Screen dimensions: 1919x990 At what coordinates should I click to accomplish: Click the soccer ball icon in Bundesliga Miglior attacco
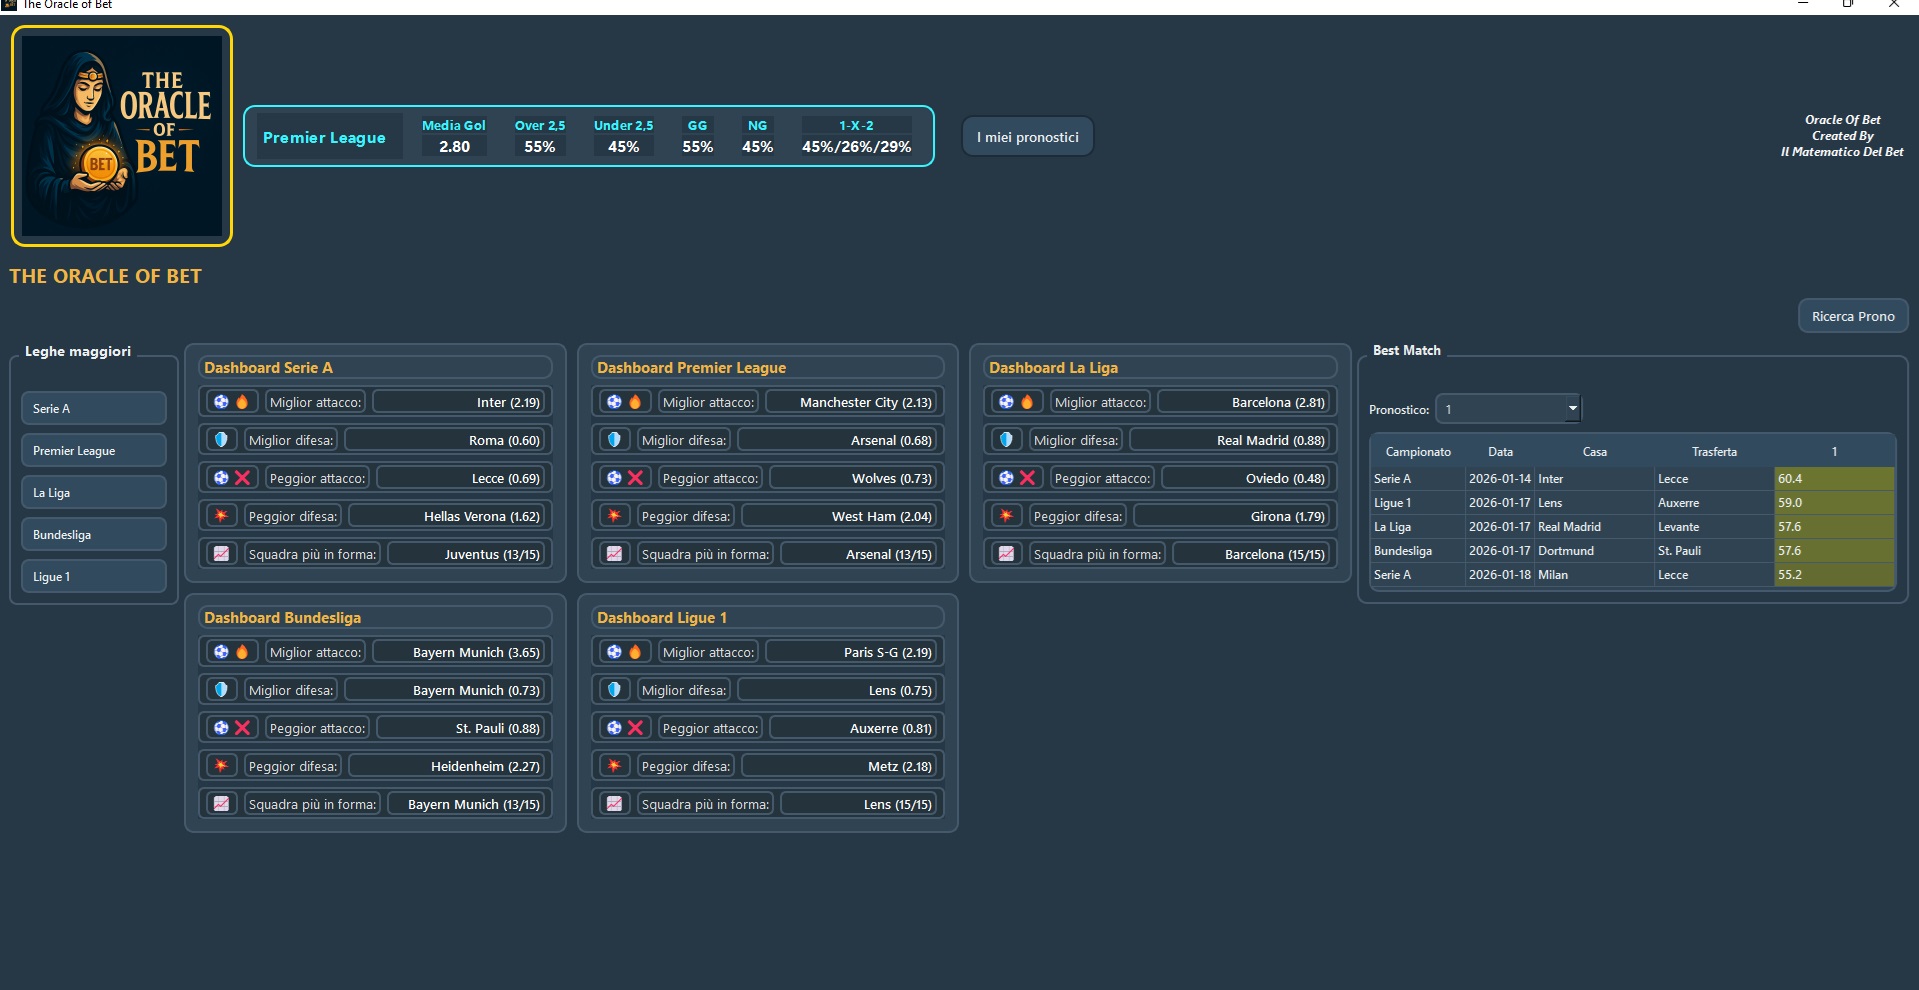click(x=221, y=652)
